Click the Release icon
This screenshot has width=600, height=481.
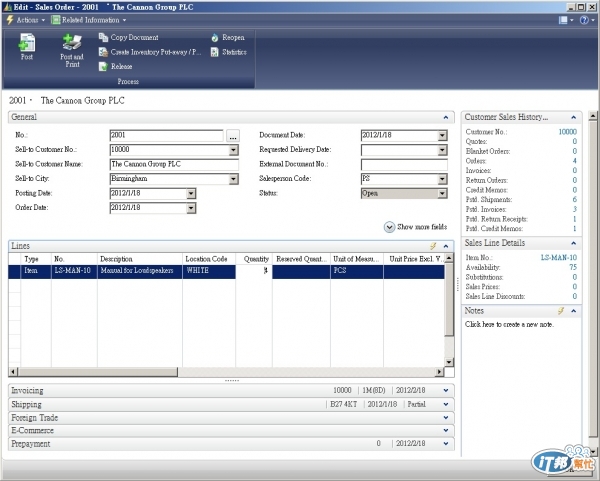click(103, 66)
